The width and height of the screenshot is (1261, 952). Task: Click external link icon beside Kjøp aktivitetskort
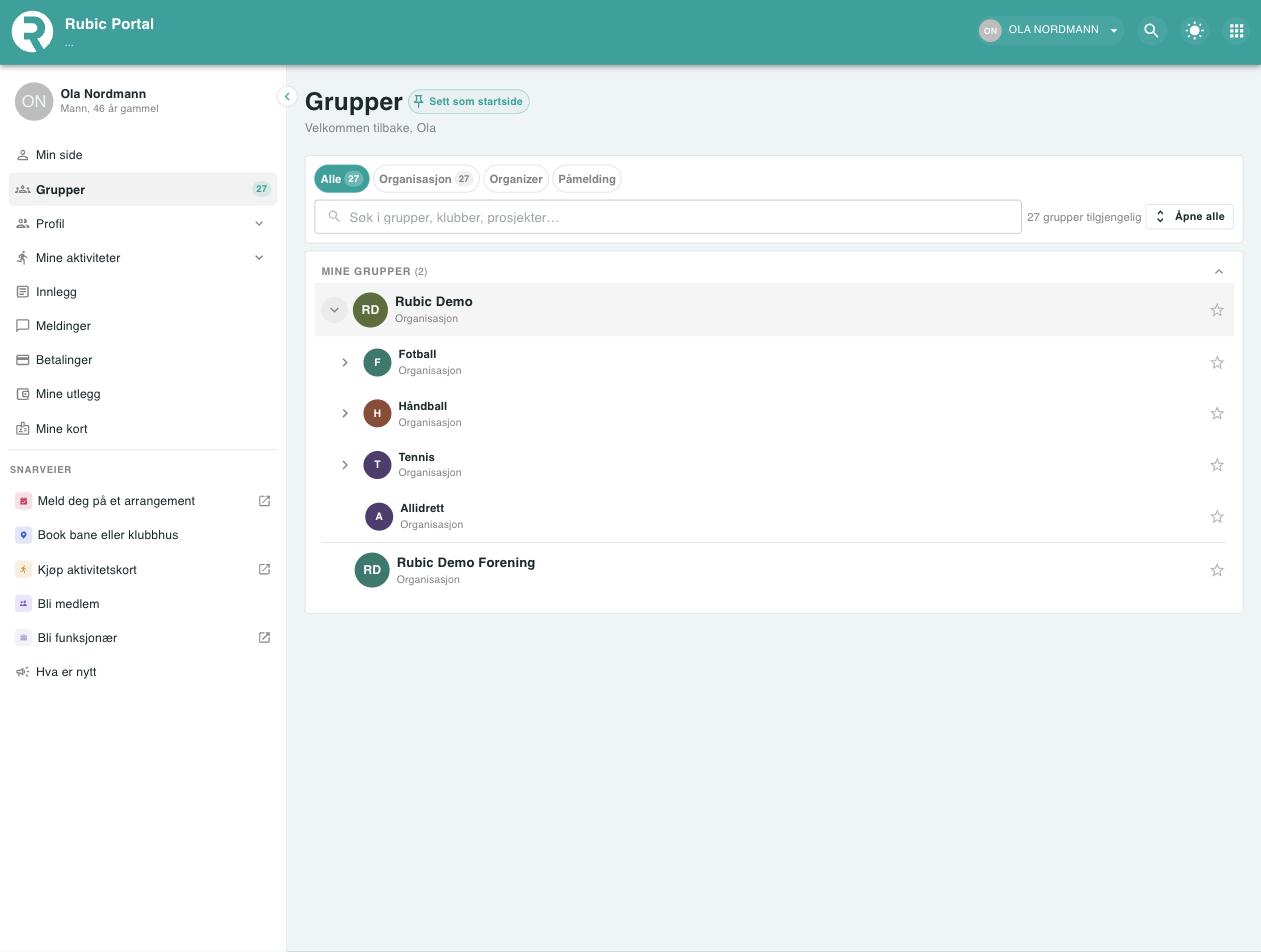(x=265, y=570)
